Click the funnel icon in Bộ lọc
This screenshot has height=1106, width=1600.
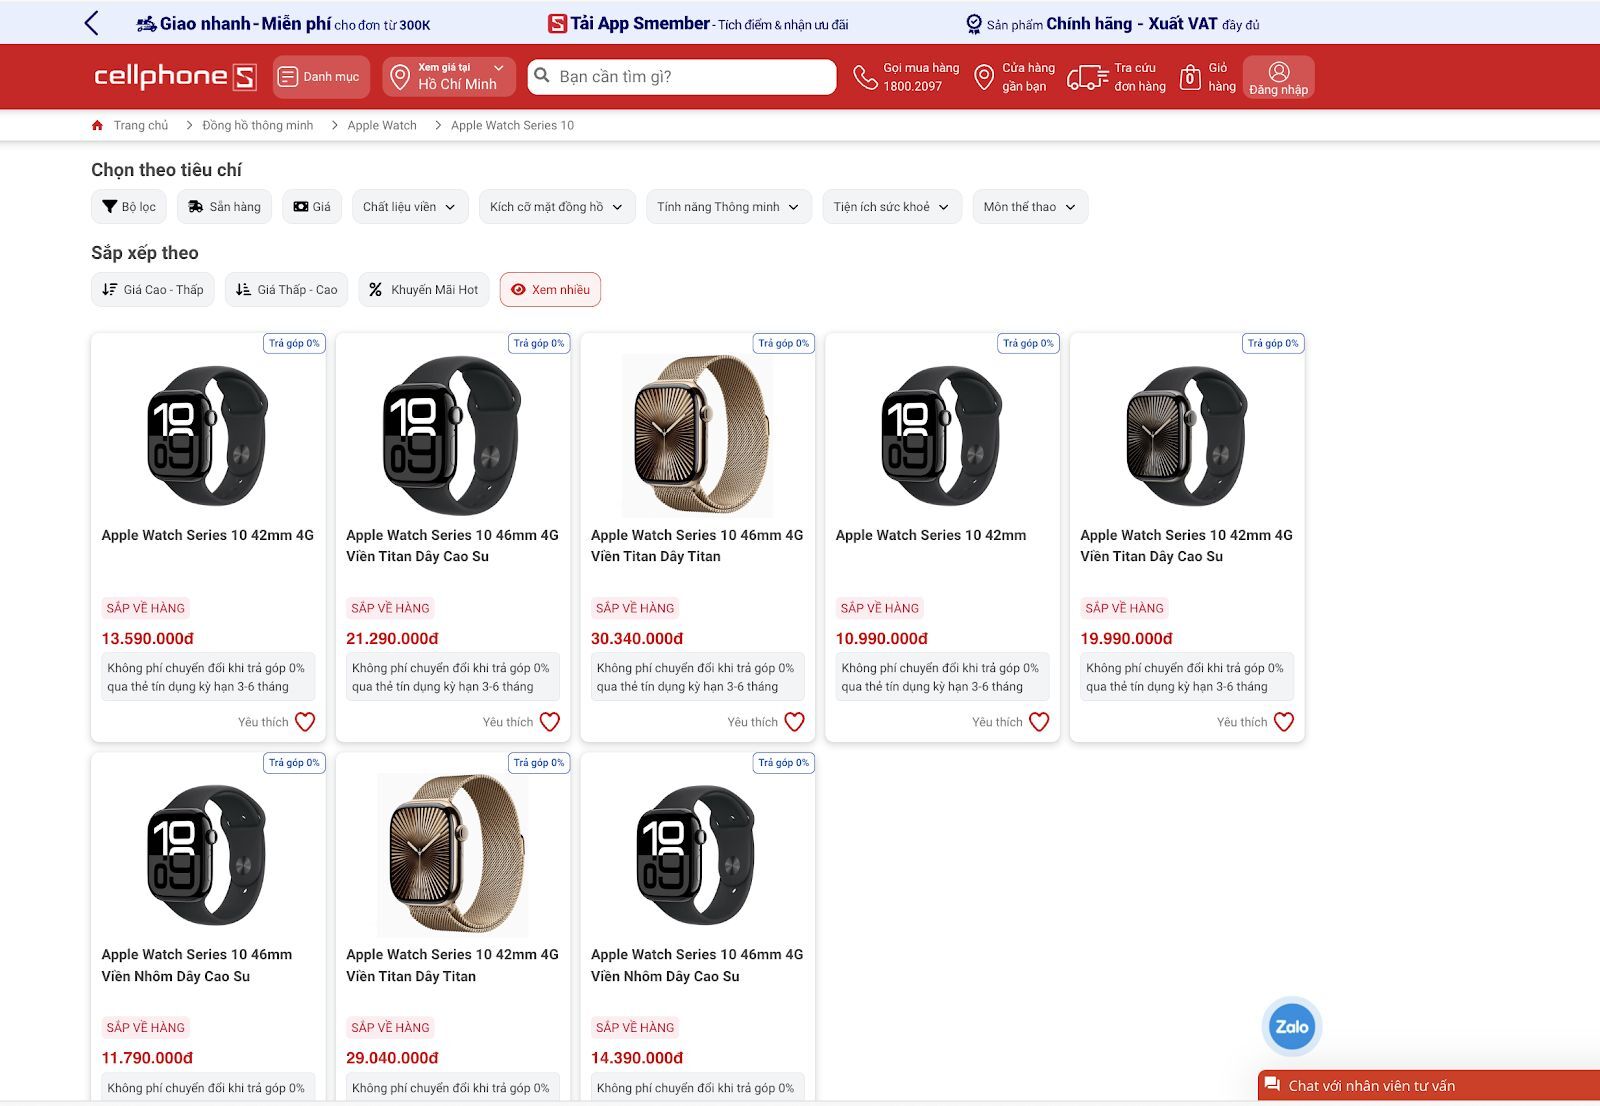pos(110,207)
